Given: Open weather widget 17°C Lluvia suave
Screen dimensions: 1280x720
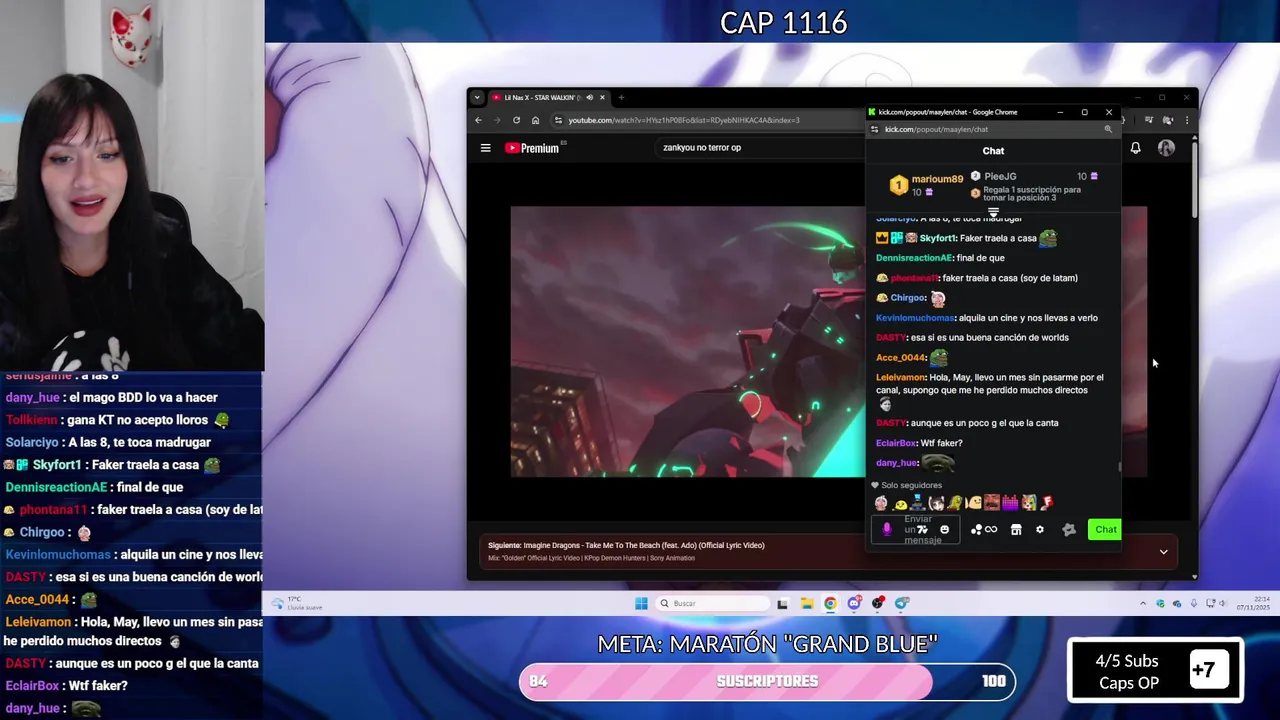Looking at the screenshot, I should coord(297,603).
